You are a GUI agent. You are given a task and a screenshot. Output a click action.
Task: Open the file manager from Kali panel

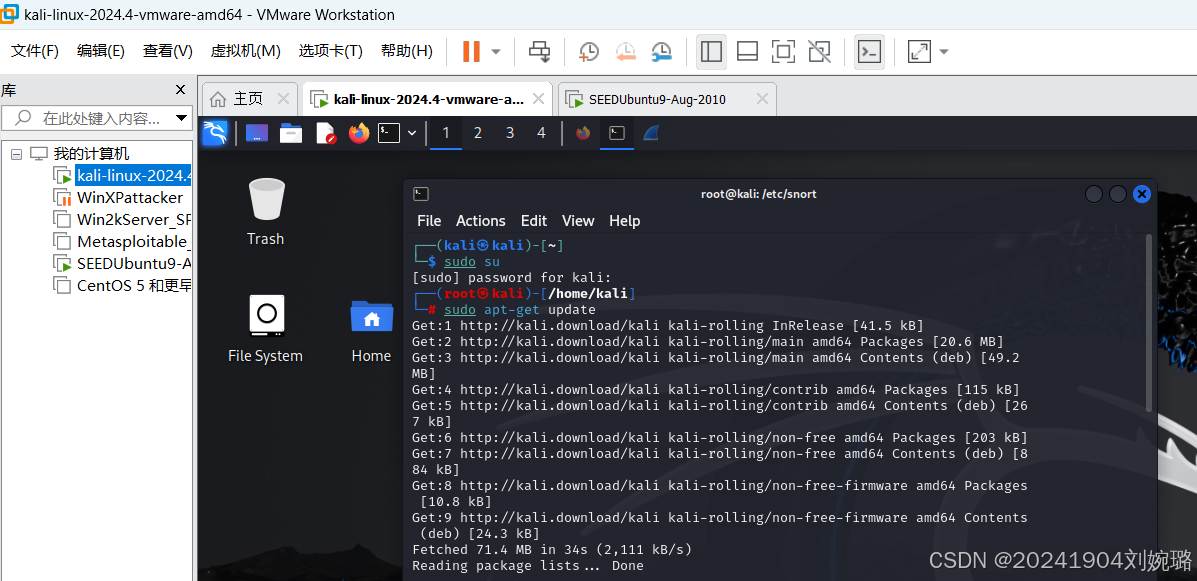point(291,134)
